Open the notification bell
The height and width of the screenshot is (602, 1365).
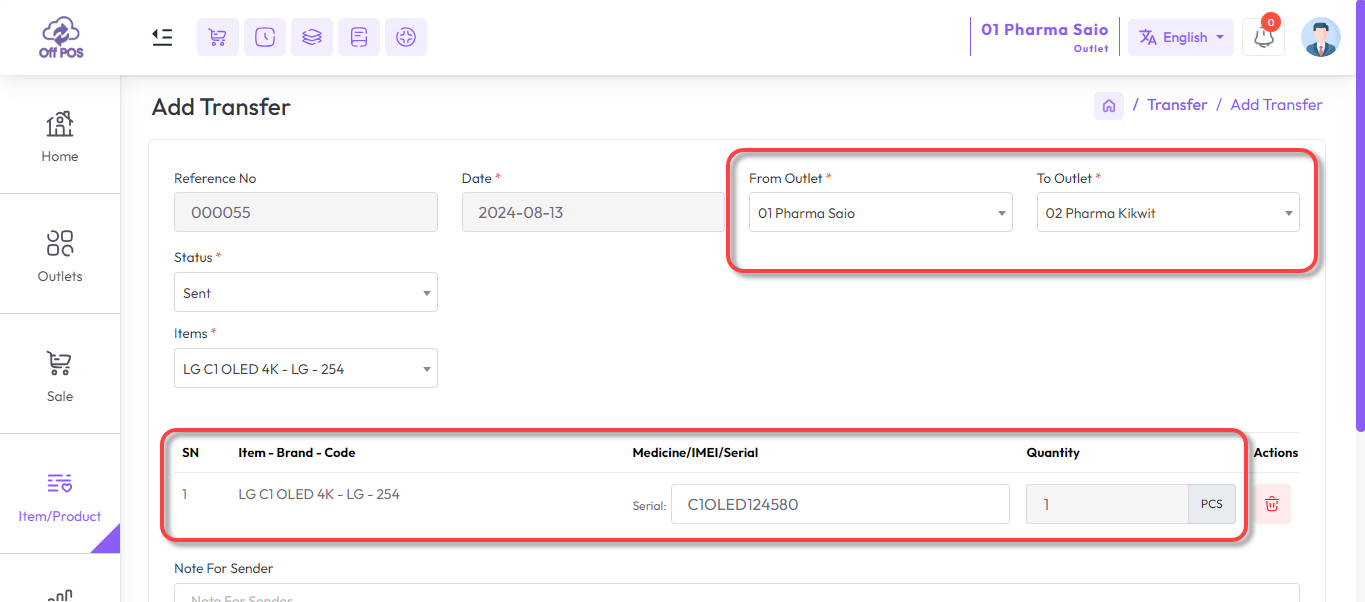point(1263,37)
